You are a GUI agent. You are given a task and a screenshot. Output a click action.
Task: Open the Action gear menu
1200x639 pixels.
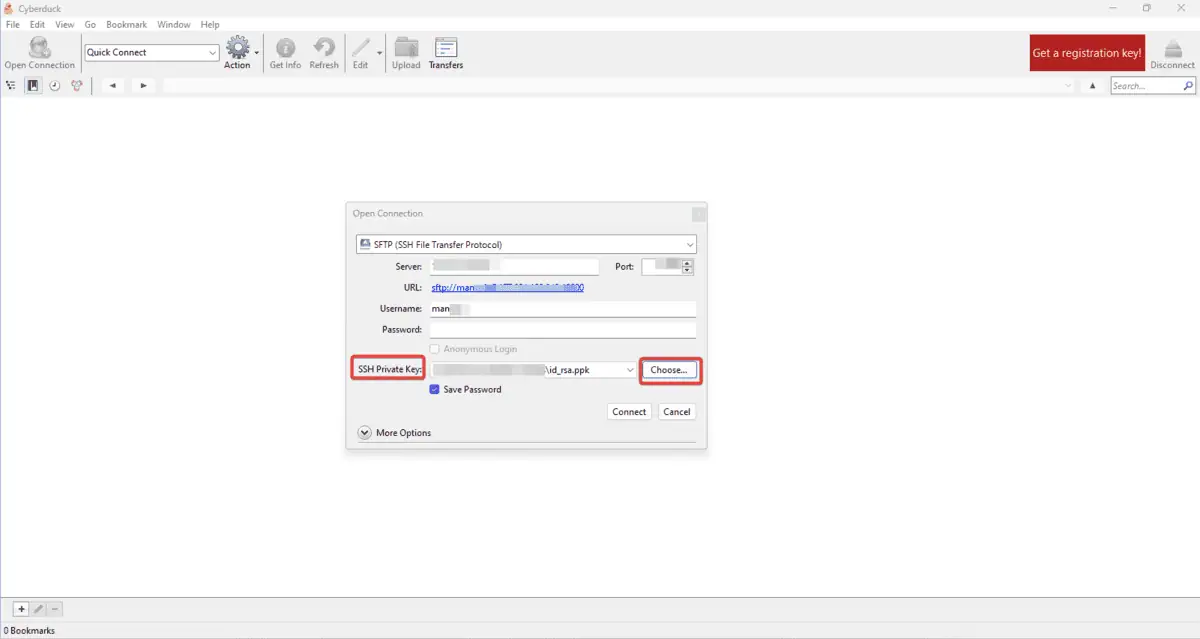[237, 48]
